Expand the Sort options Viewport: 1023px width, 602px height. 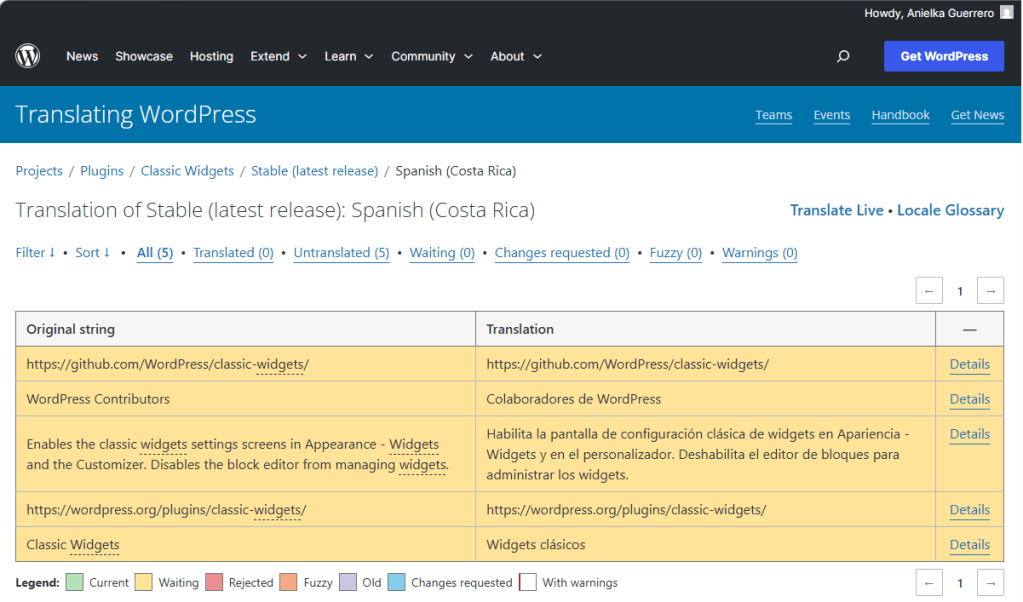point(93,253)
